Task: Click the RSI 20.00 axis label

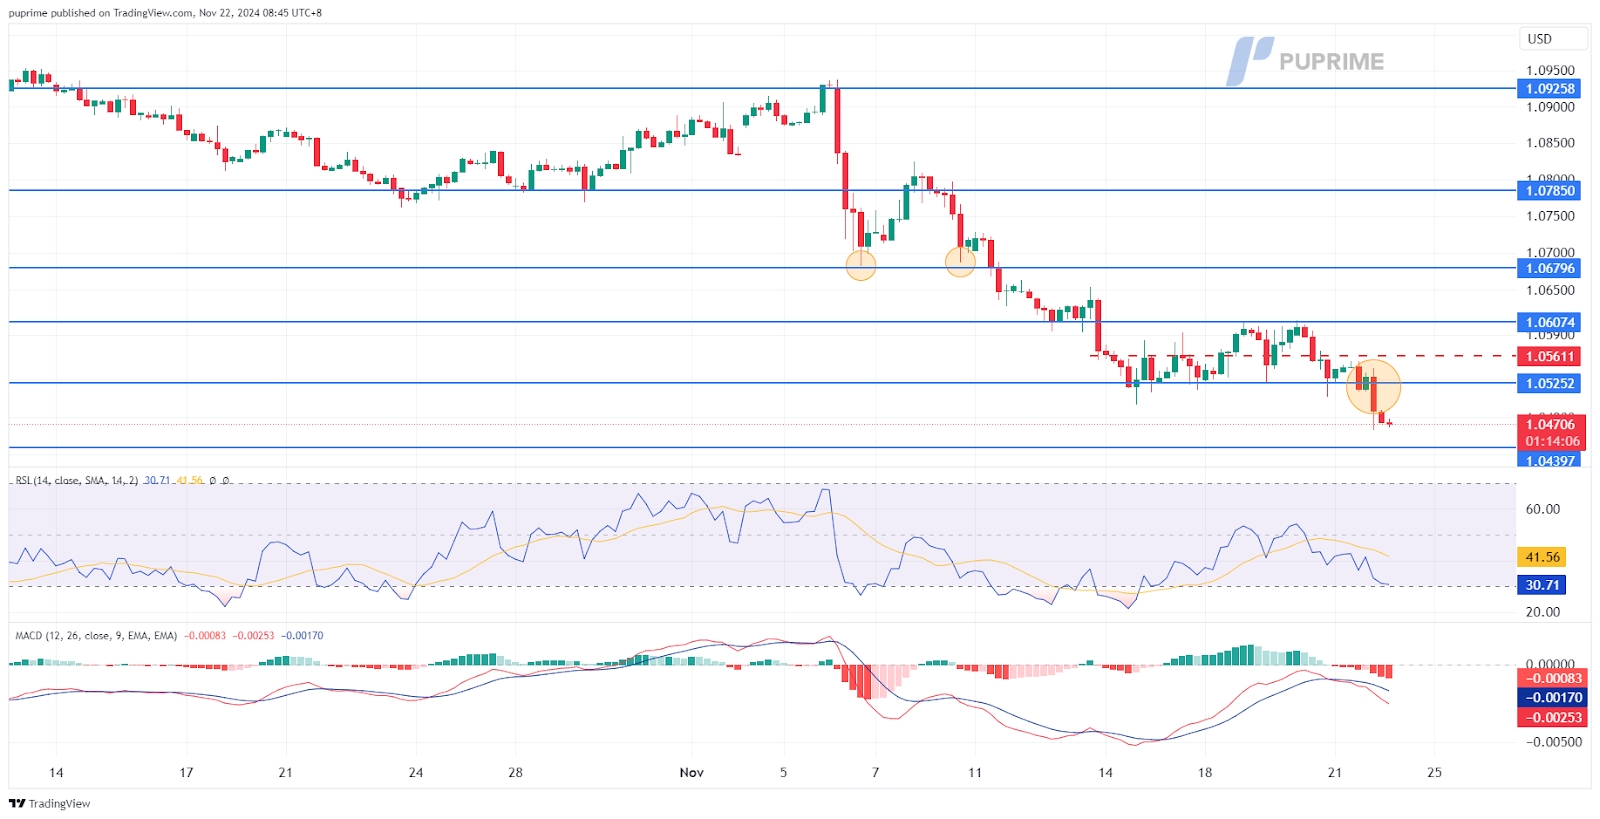Action: [x=1543, y=612]
